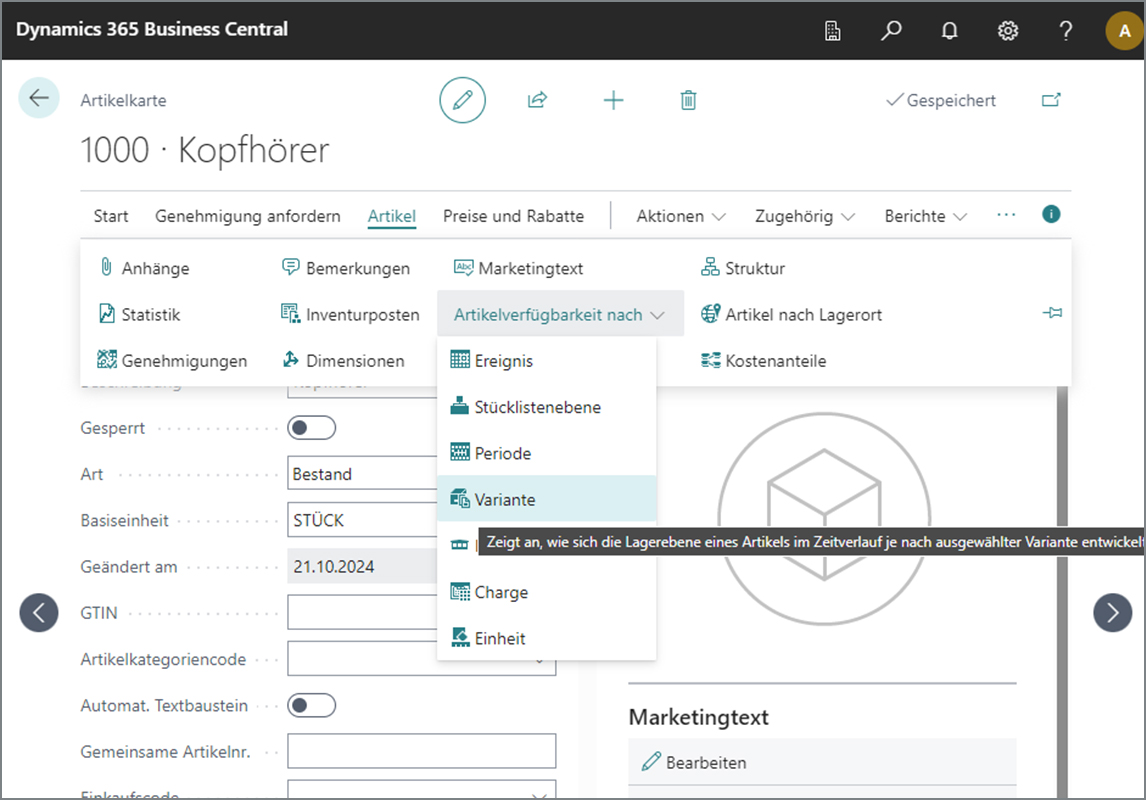Image resolution: width=1146 pixels, height=800 pixels.
Task: Pin the action bar
Action: (x=1052, y=313)
